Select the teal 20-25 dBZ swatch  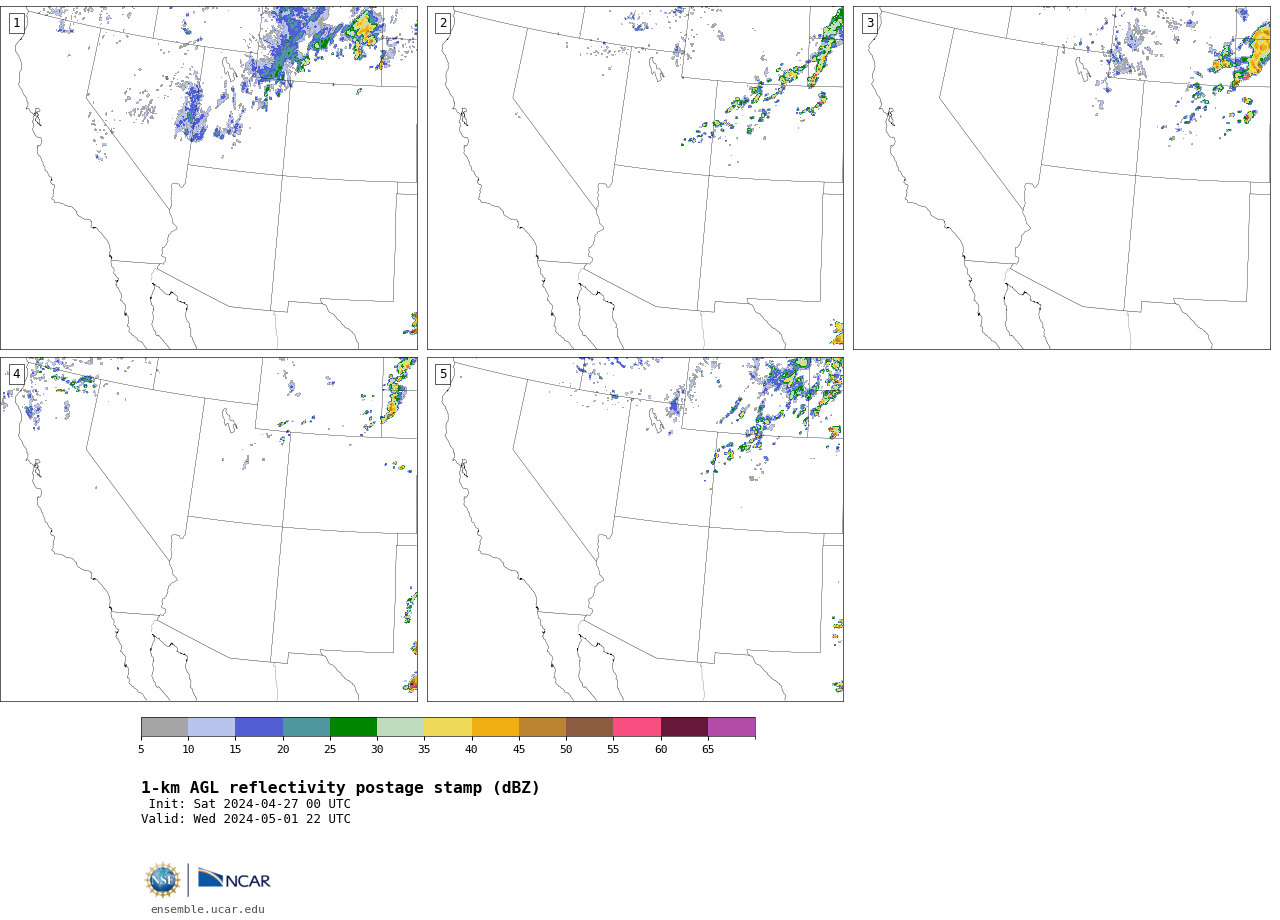[306, 727]
